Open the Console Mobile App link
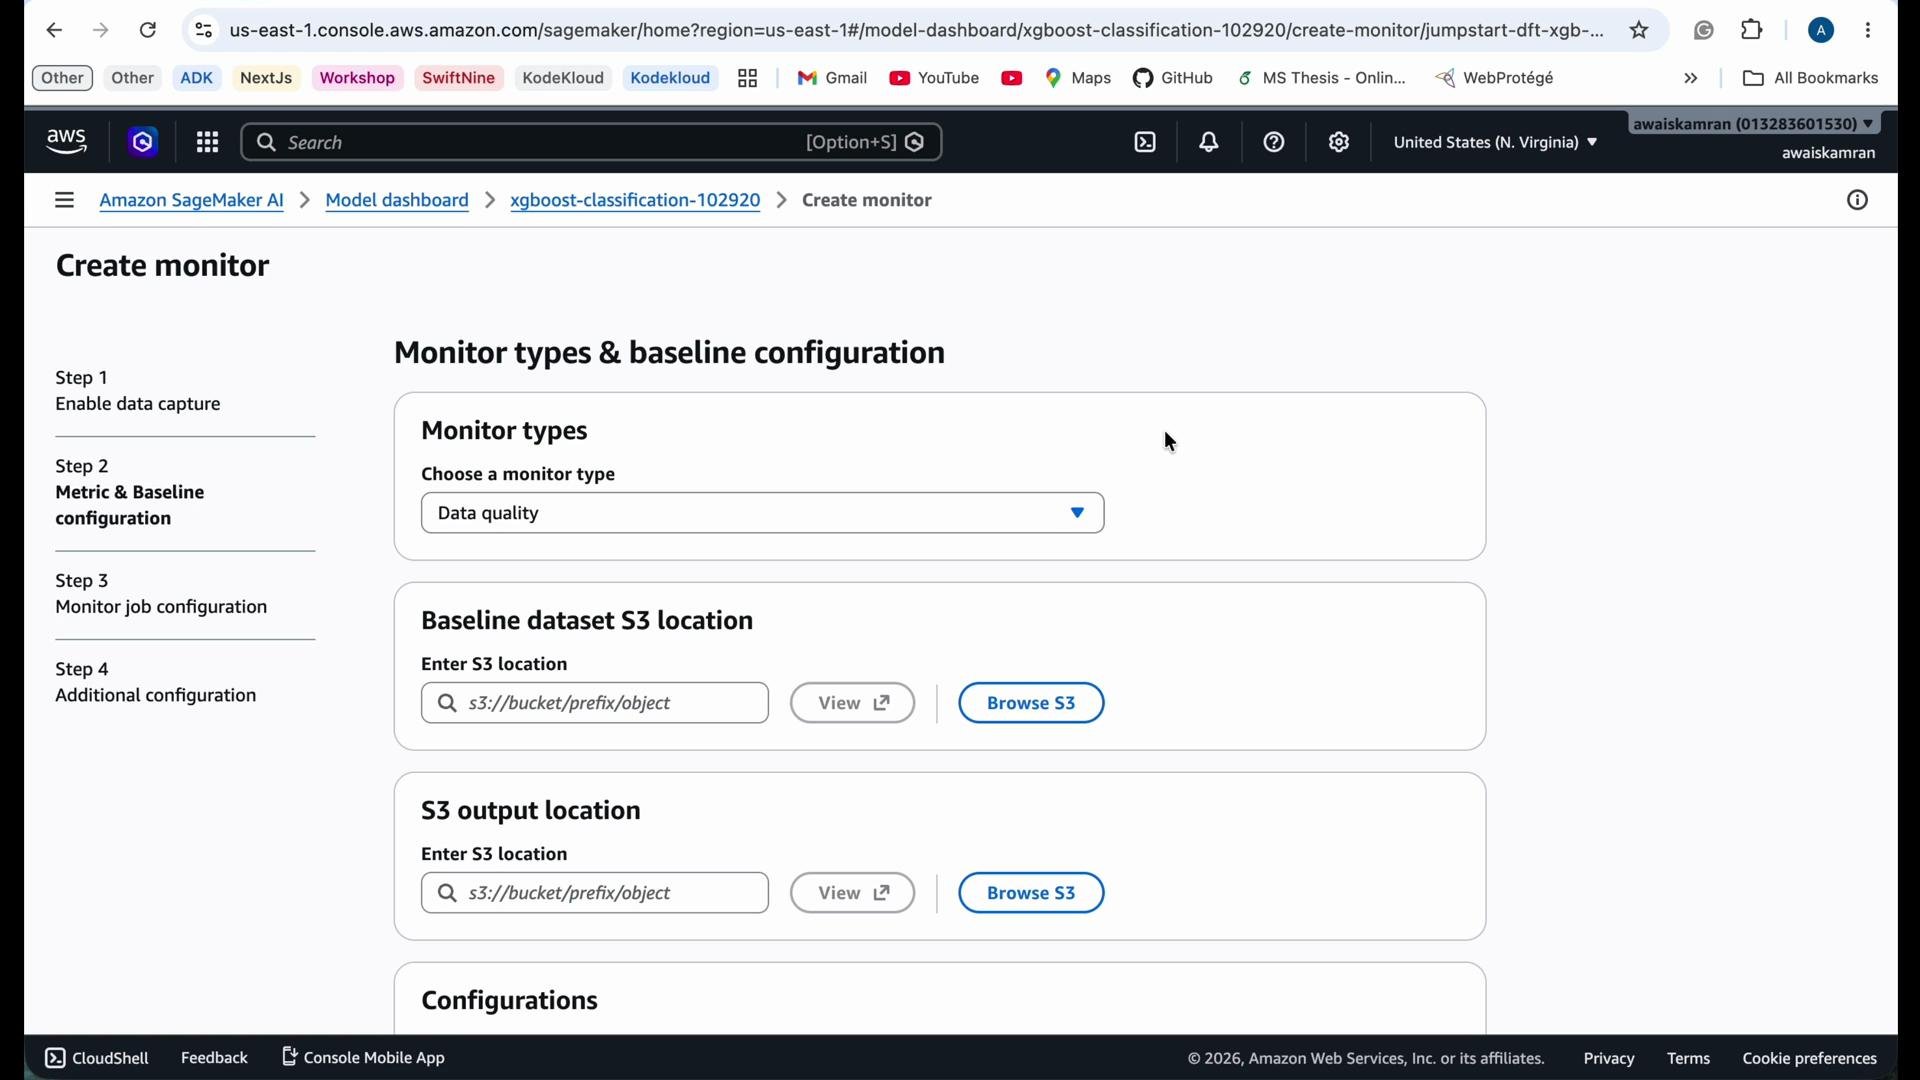 364,1057
